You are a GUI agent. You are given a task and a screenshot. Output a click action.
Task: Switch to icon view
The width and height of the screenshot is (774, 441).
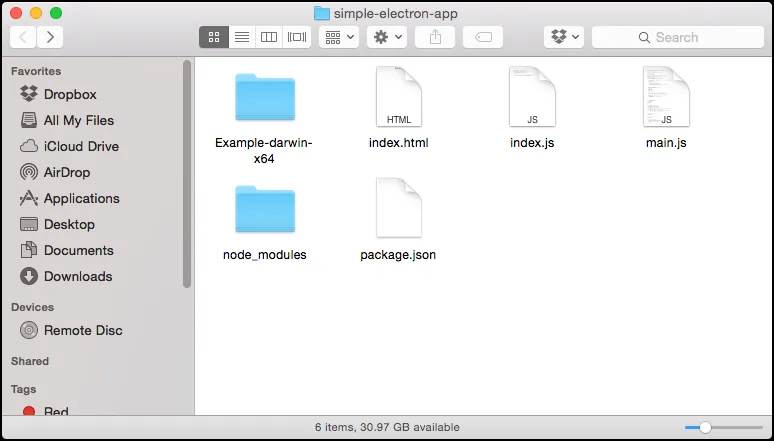[214, 37]
